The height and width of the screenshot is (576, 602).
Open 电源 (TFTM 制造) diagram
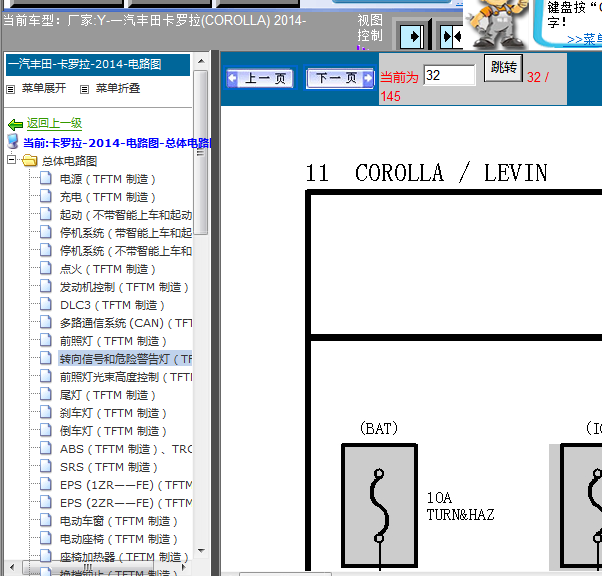pyautogui.click(x=108, y=179)
